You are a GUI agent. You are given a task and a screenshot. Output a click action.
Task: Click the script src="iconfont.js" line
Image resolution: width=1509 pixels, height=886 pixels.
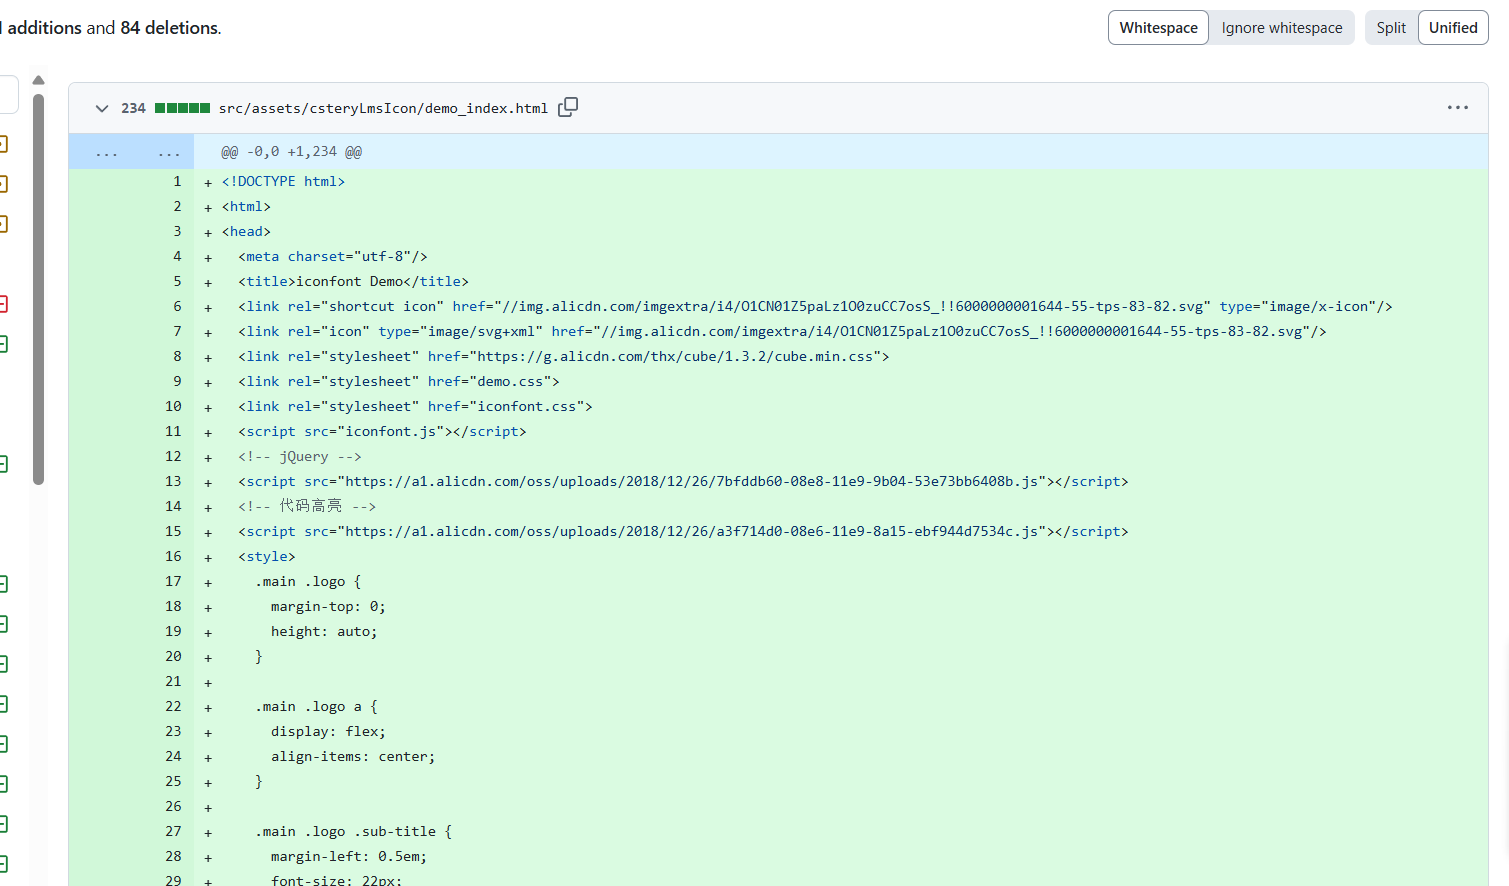(382, 431)
